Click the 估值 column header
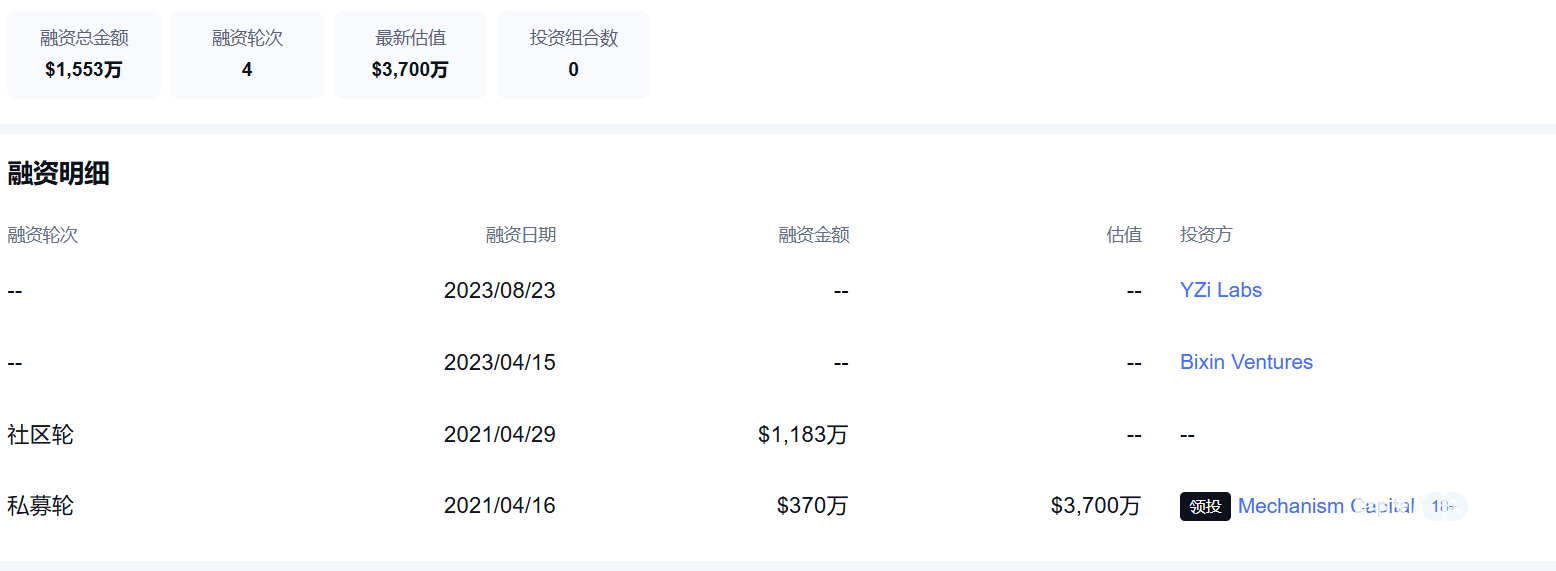The height and width of the screenshot is (571, 1556). click(x=1124, y=235)
